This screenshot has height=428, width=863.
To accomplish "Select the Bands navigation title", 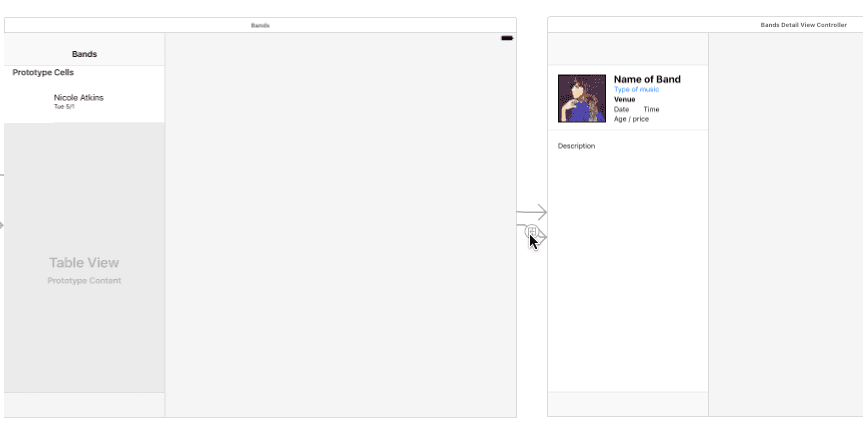I will [x=84, y=54].
